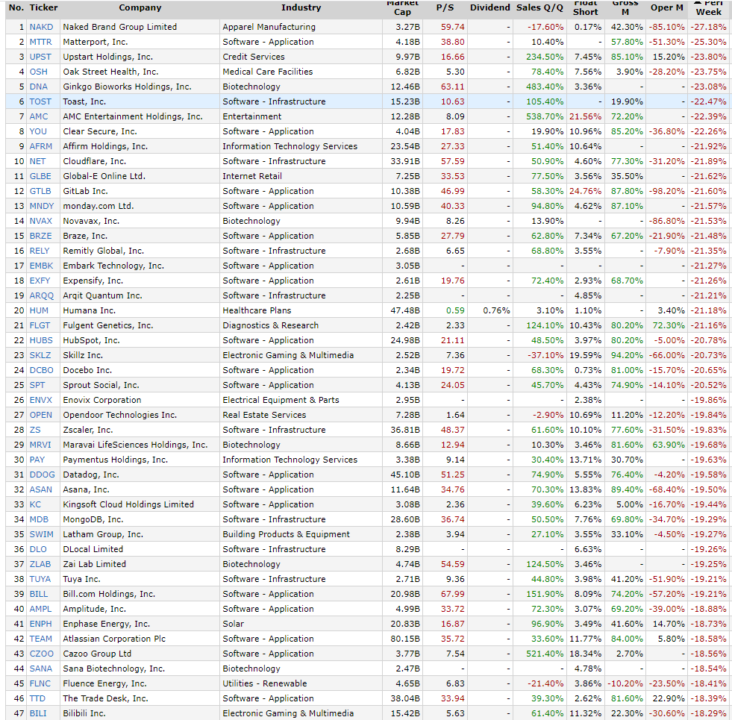
Task: Open DNA ticker link
Action: pos(38,87)
